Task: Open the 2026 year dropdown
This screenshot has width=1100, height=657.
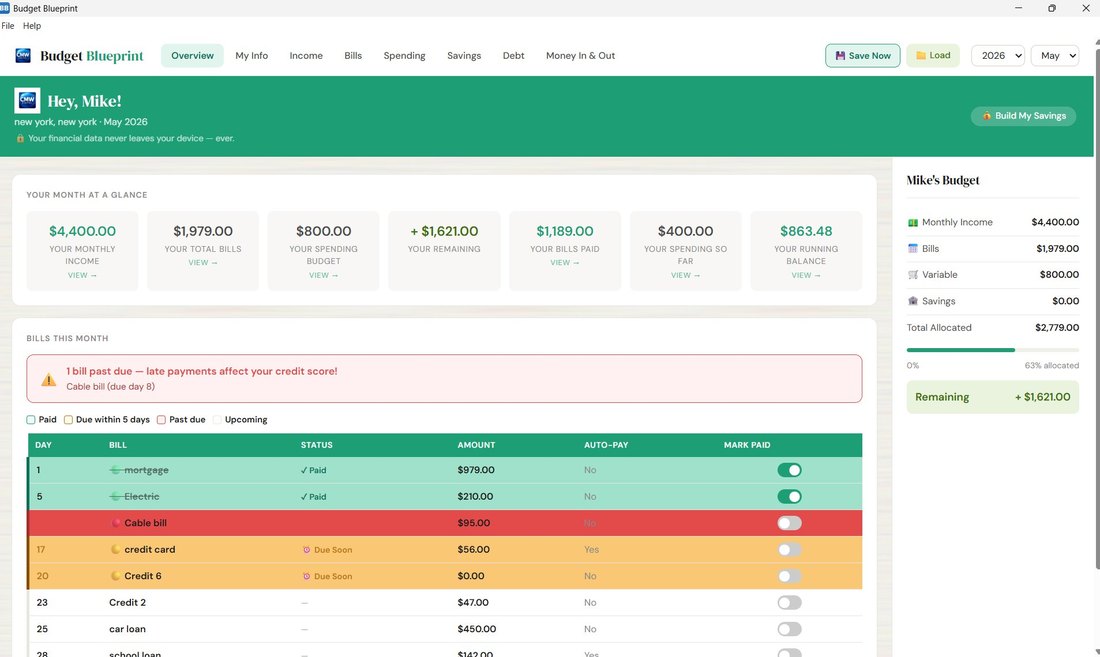Action: [x=998, y=55]
